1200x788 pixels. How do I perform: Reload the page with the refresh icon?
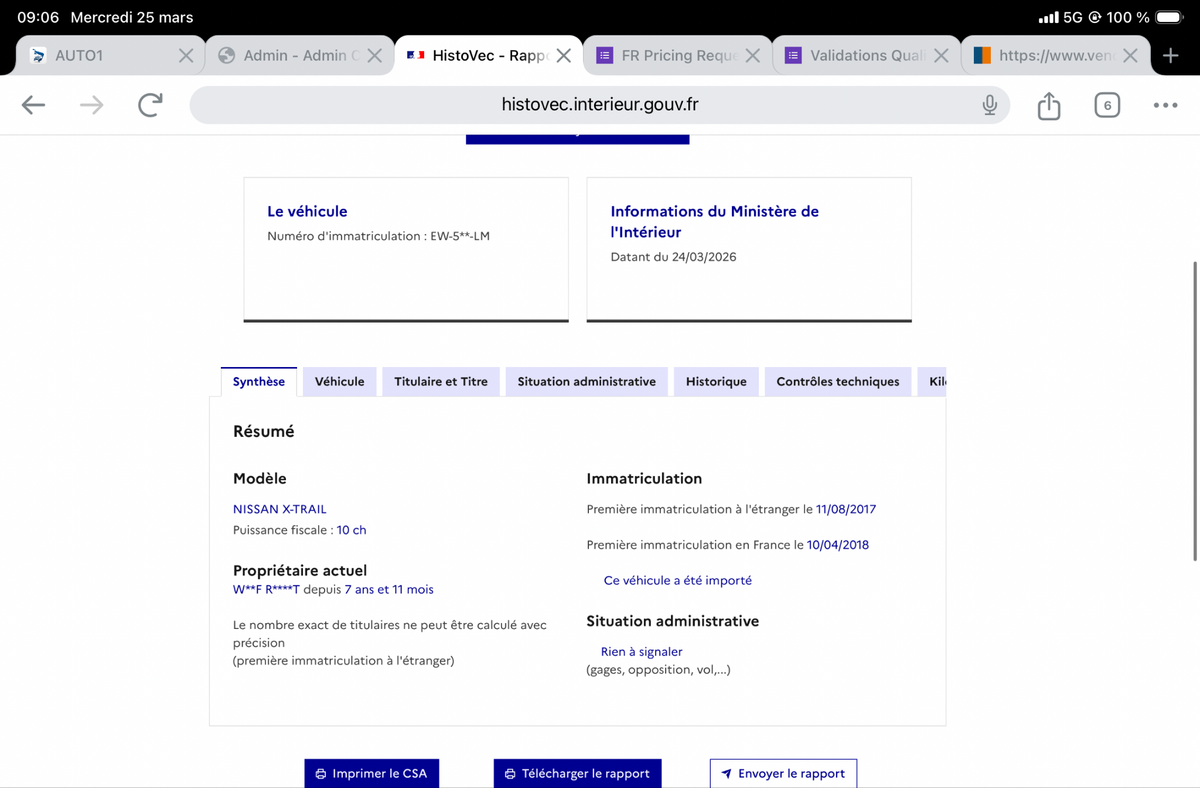(x=150, y=105)
